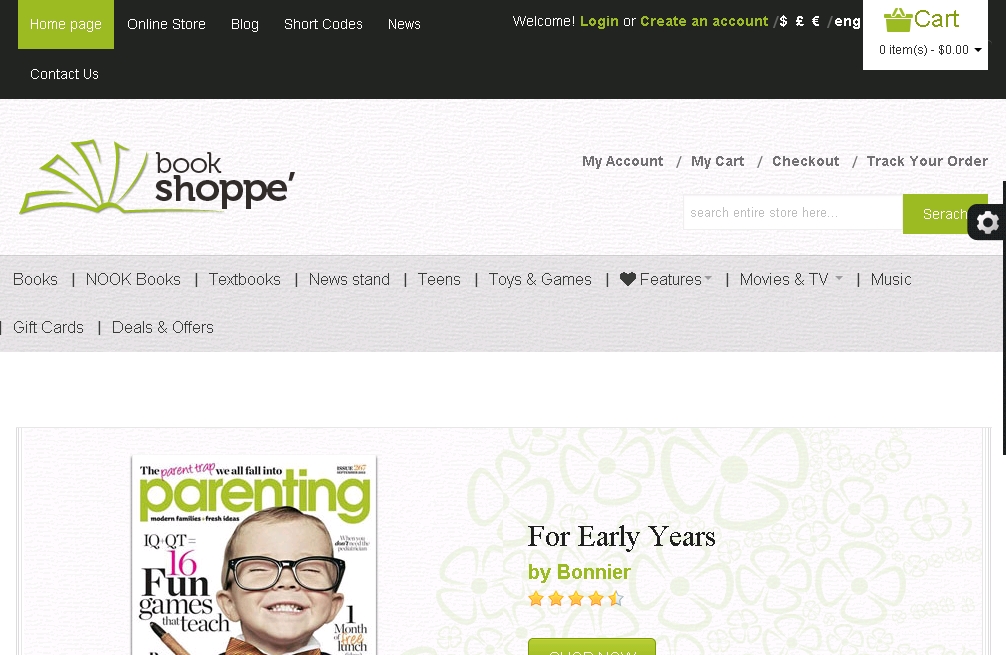This screenshot has height=655, width=1006.
Task: Expand the Features menu dropdown
Action: [708, 278]
